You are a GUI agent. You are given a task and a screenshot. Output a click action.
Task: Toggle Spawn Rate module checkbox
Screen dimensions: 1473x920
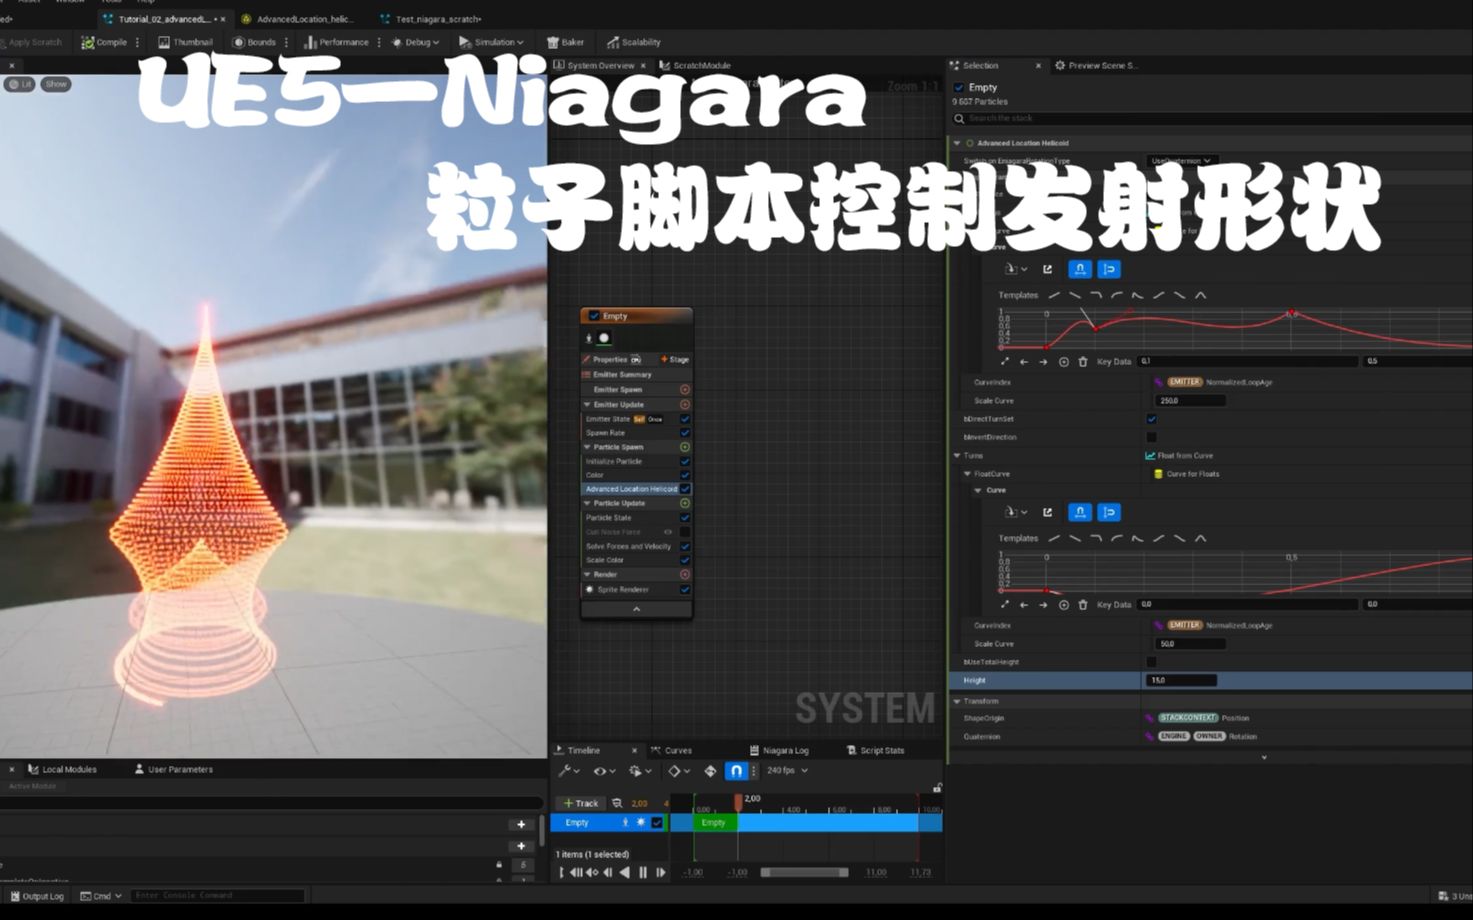[x=685, y=433]
